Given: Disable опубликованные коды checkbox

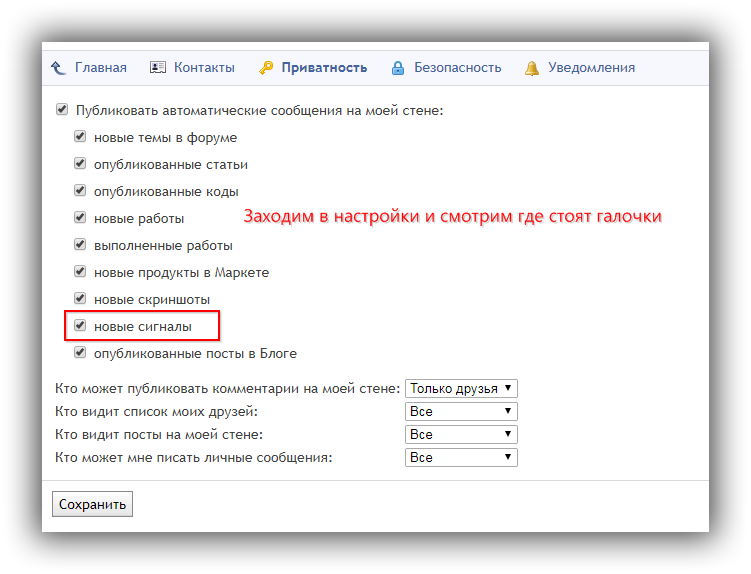Looking at the screenshot, I should (80, 190).
